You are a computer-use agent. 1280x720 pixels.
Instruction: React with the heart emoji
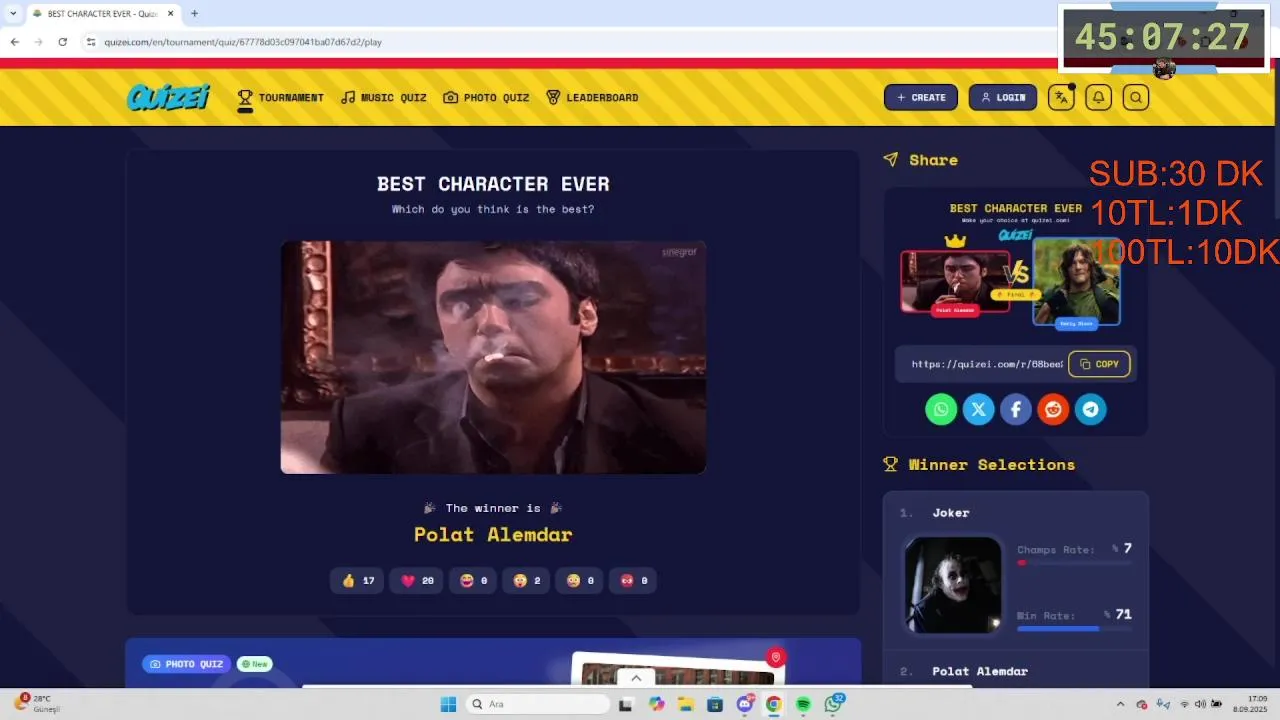point(417,580)
